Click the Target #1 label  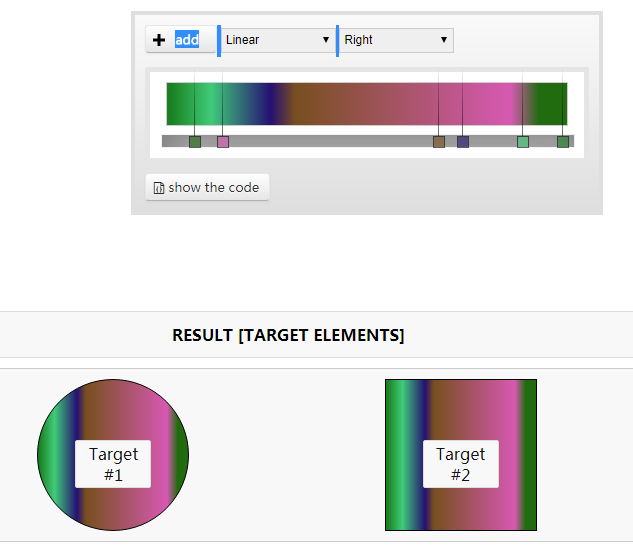(113, 464)
